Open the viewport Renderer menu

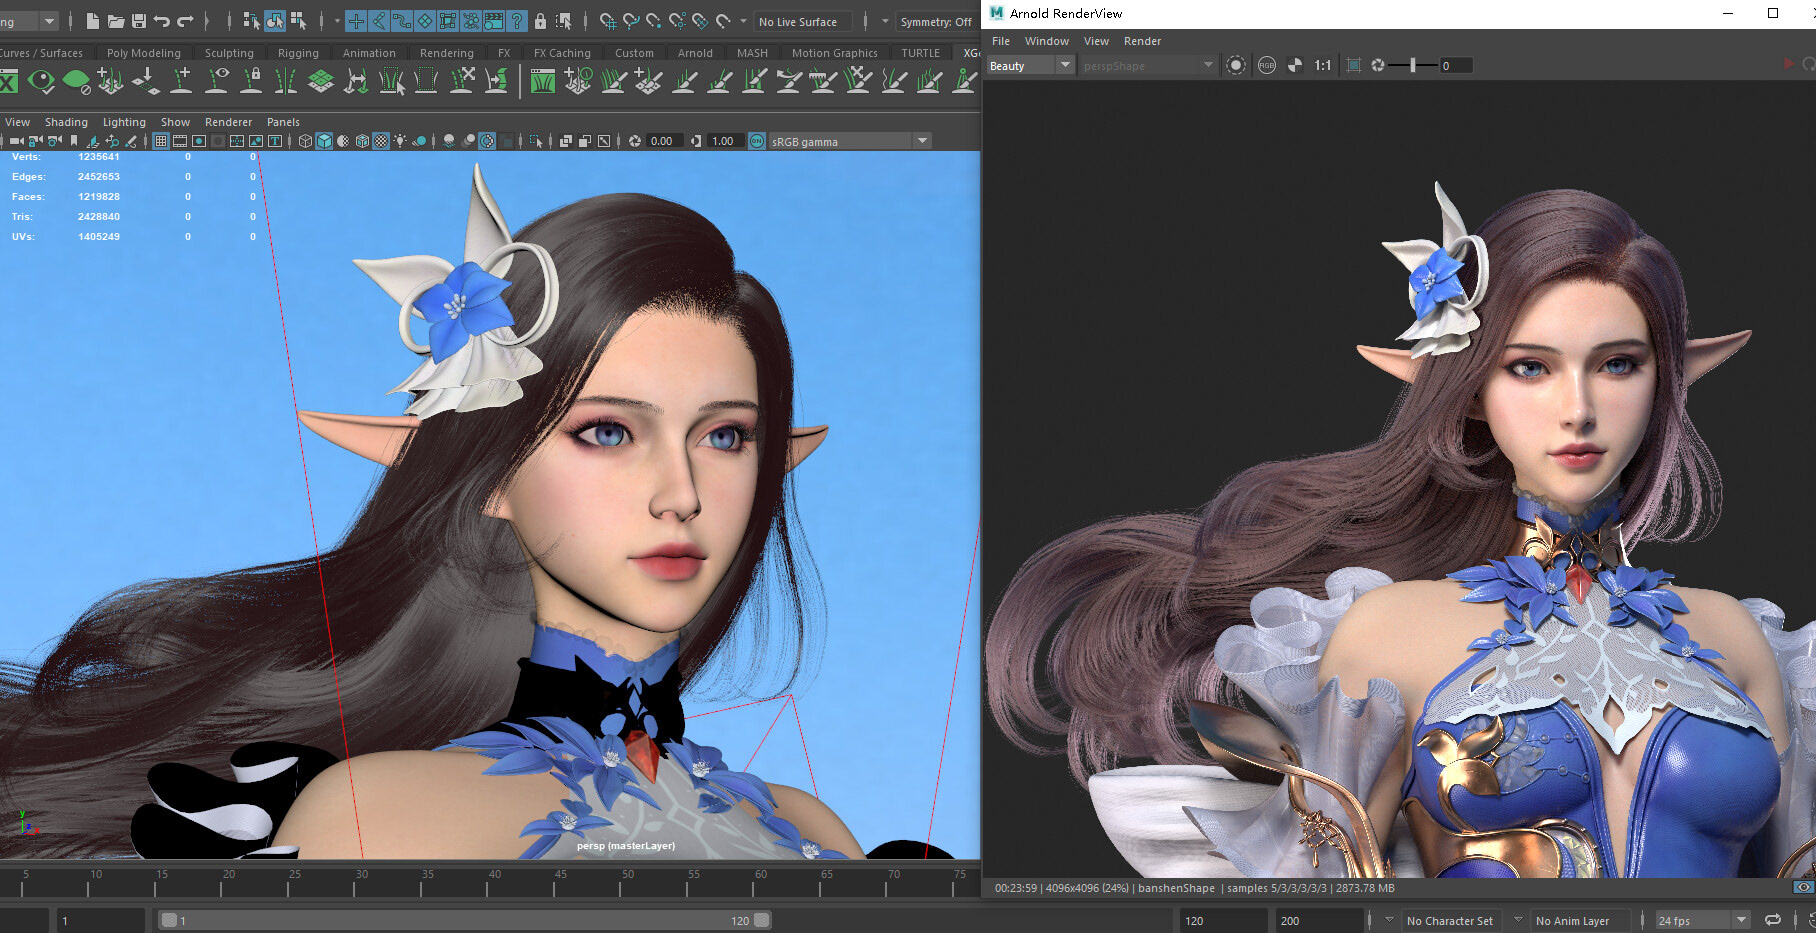(228, 122)
